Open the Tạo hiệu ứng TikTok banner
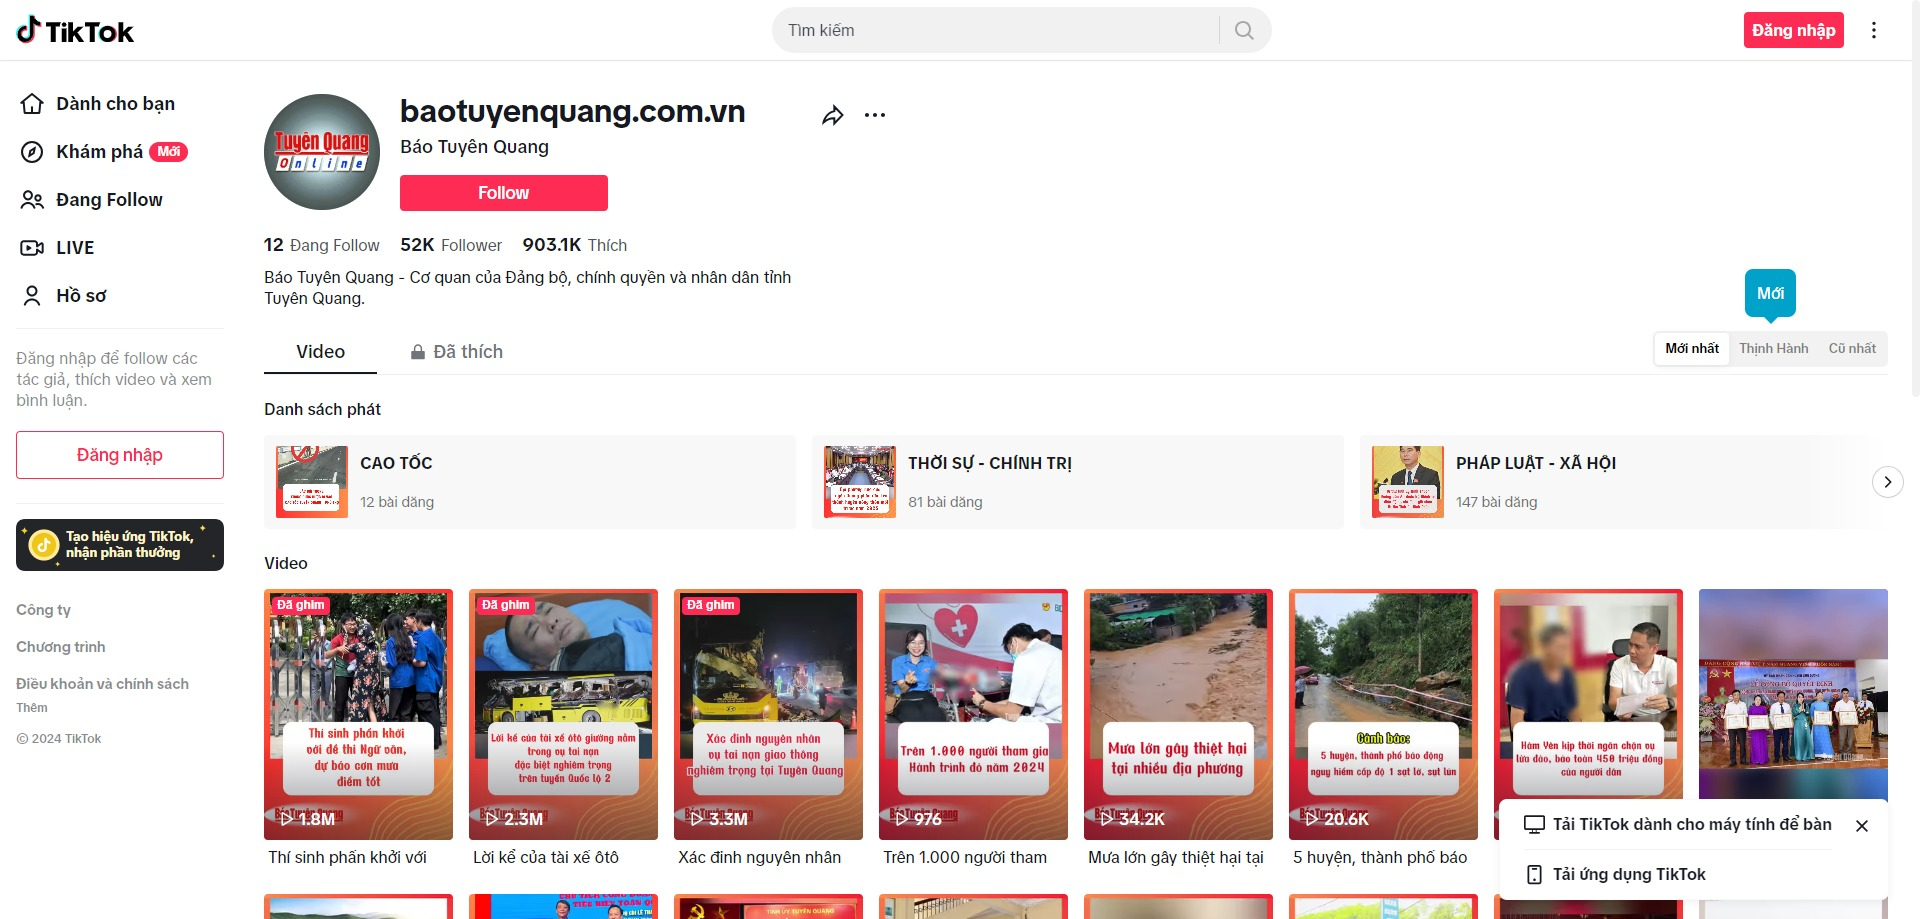 tap(120, 545)
